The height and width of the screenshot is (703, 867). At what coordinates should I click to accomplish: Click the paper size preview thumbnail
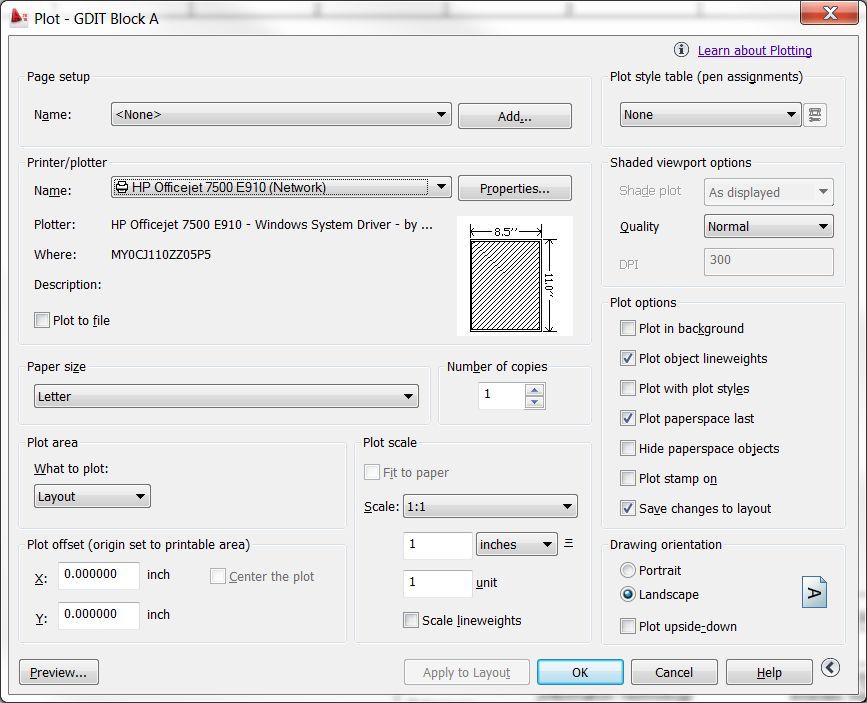(513, 277)
